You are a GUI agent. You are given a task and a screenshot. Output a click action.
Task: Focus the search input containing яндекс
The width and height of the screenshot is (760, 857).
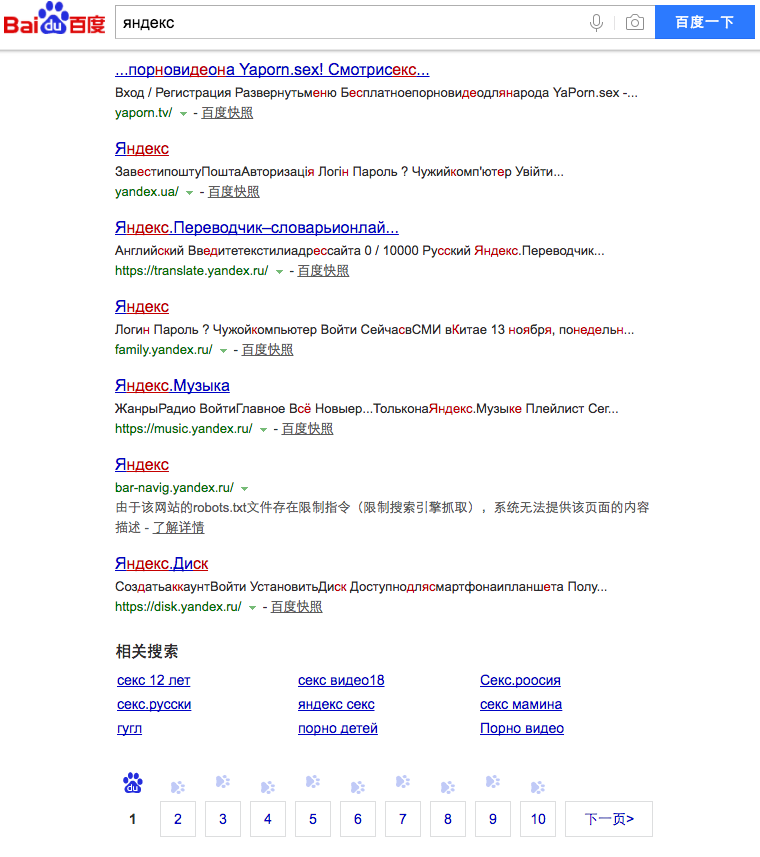tap(350, 22)
